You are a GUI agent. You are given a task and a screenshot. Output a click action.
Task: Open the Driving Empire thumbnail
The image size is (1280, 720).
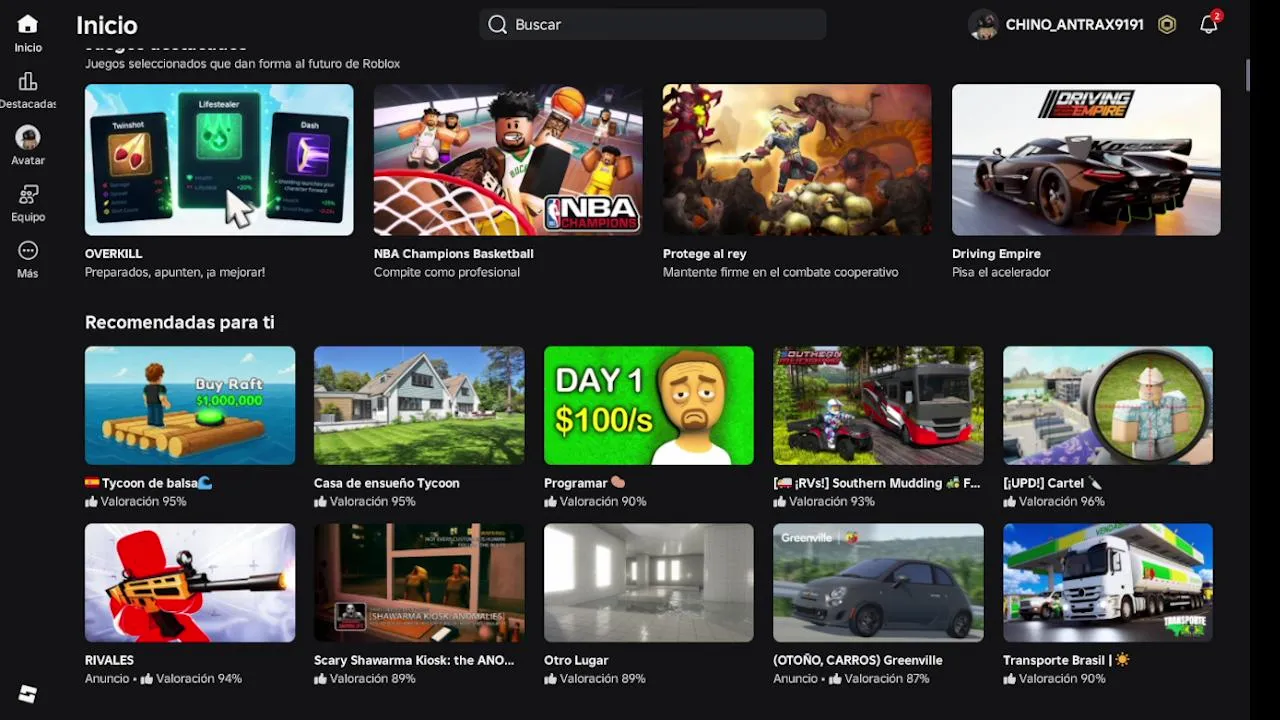tap(1086, 160)
